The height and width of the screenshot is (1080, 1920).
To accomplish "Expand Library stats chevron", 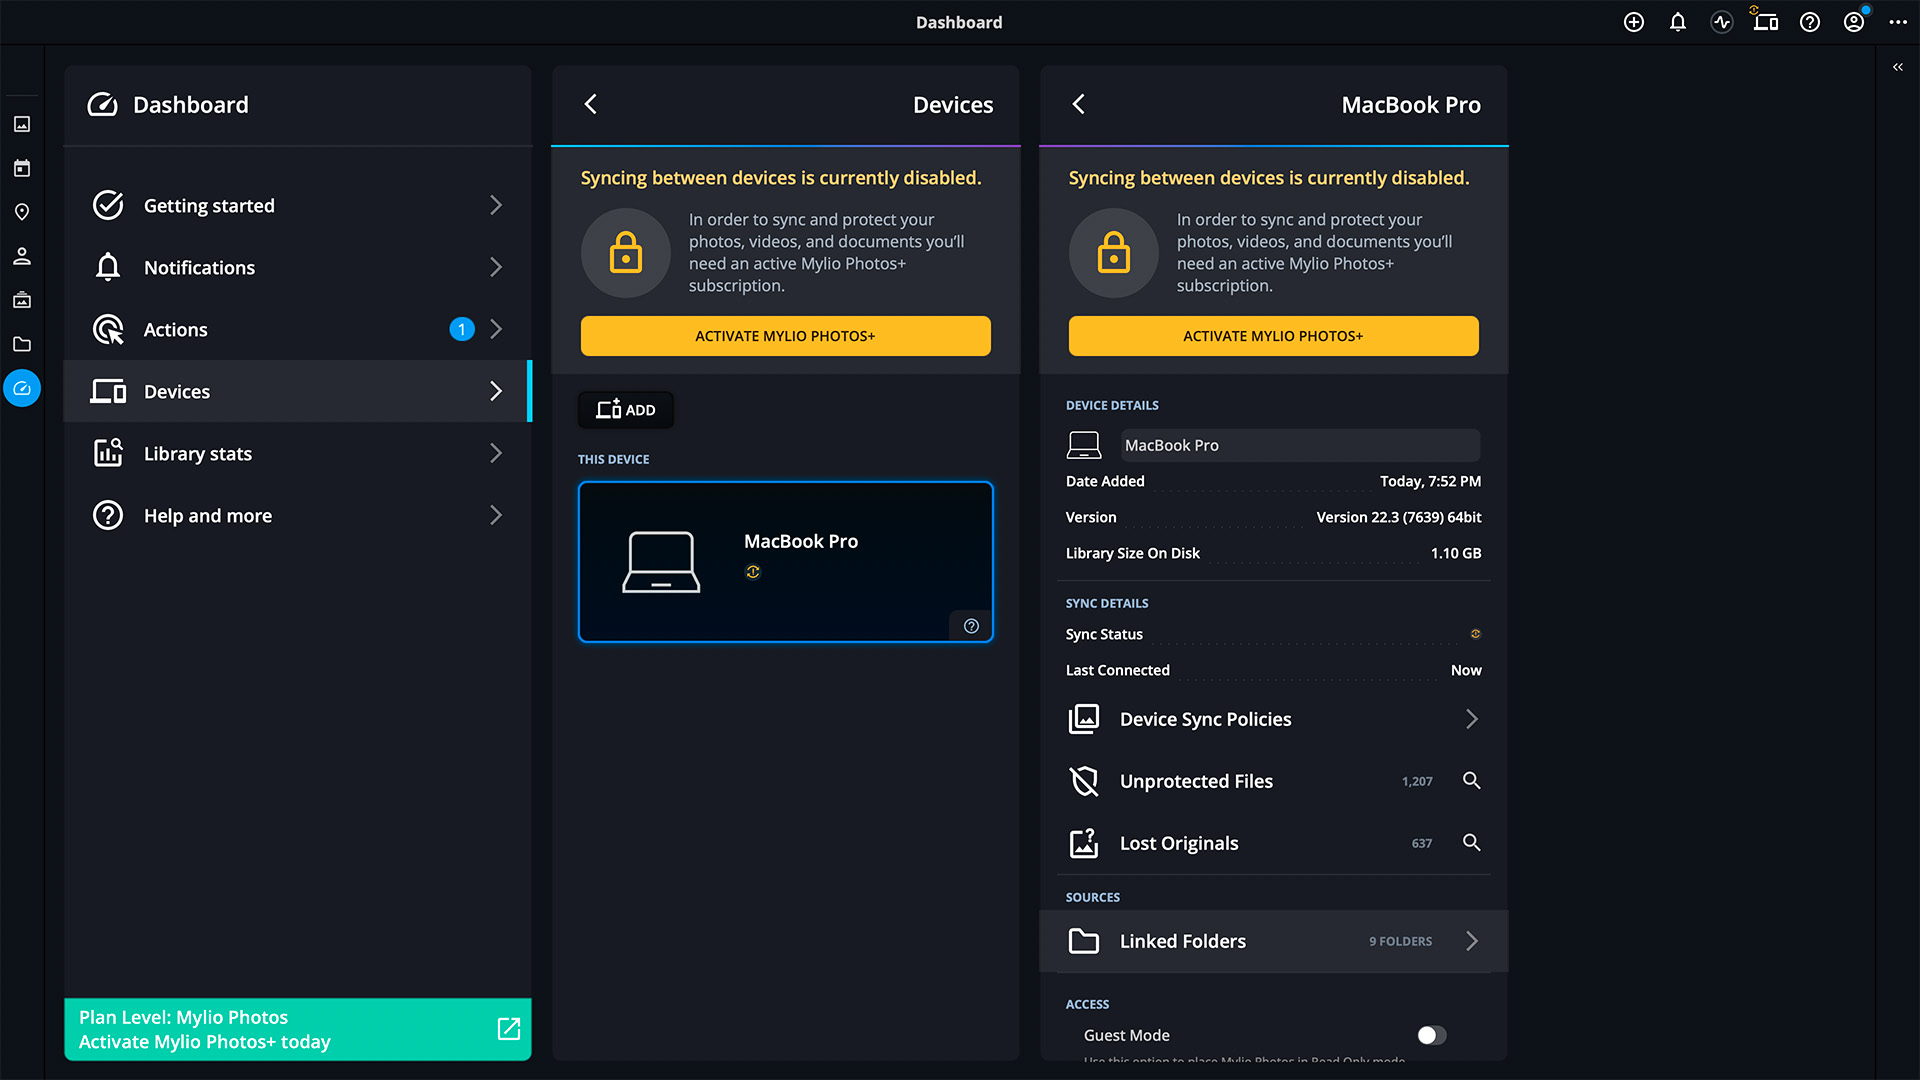I will [496, 453].
